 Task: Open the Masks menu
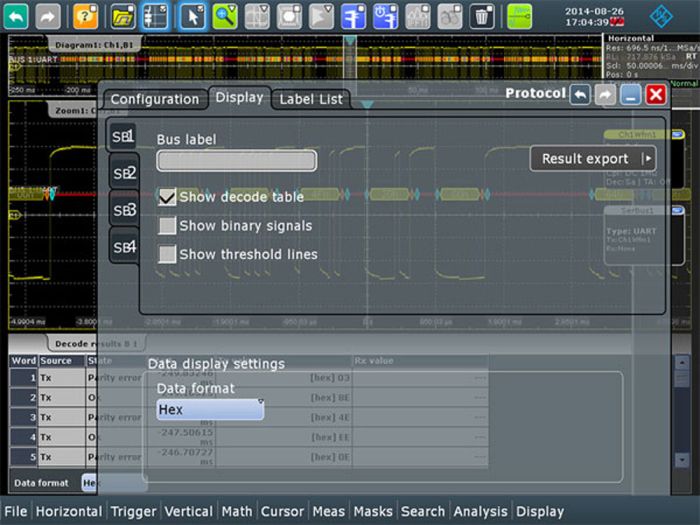[x=373, y=512]
